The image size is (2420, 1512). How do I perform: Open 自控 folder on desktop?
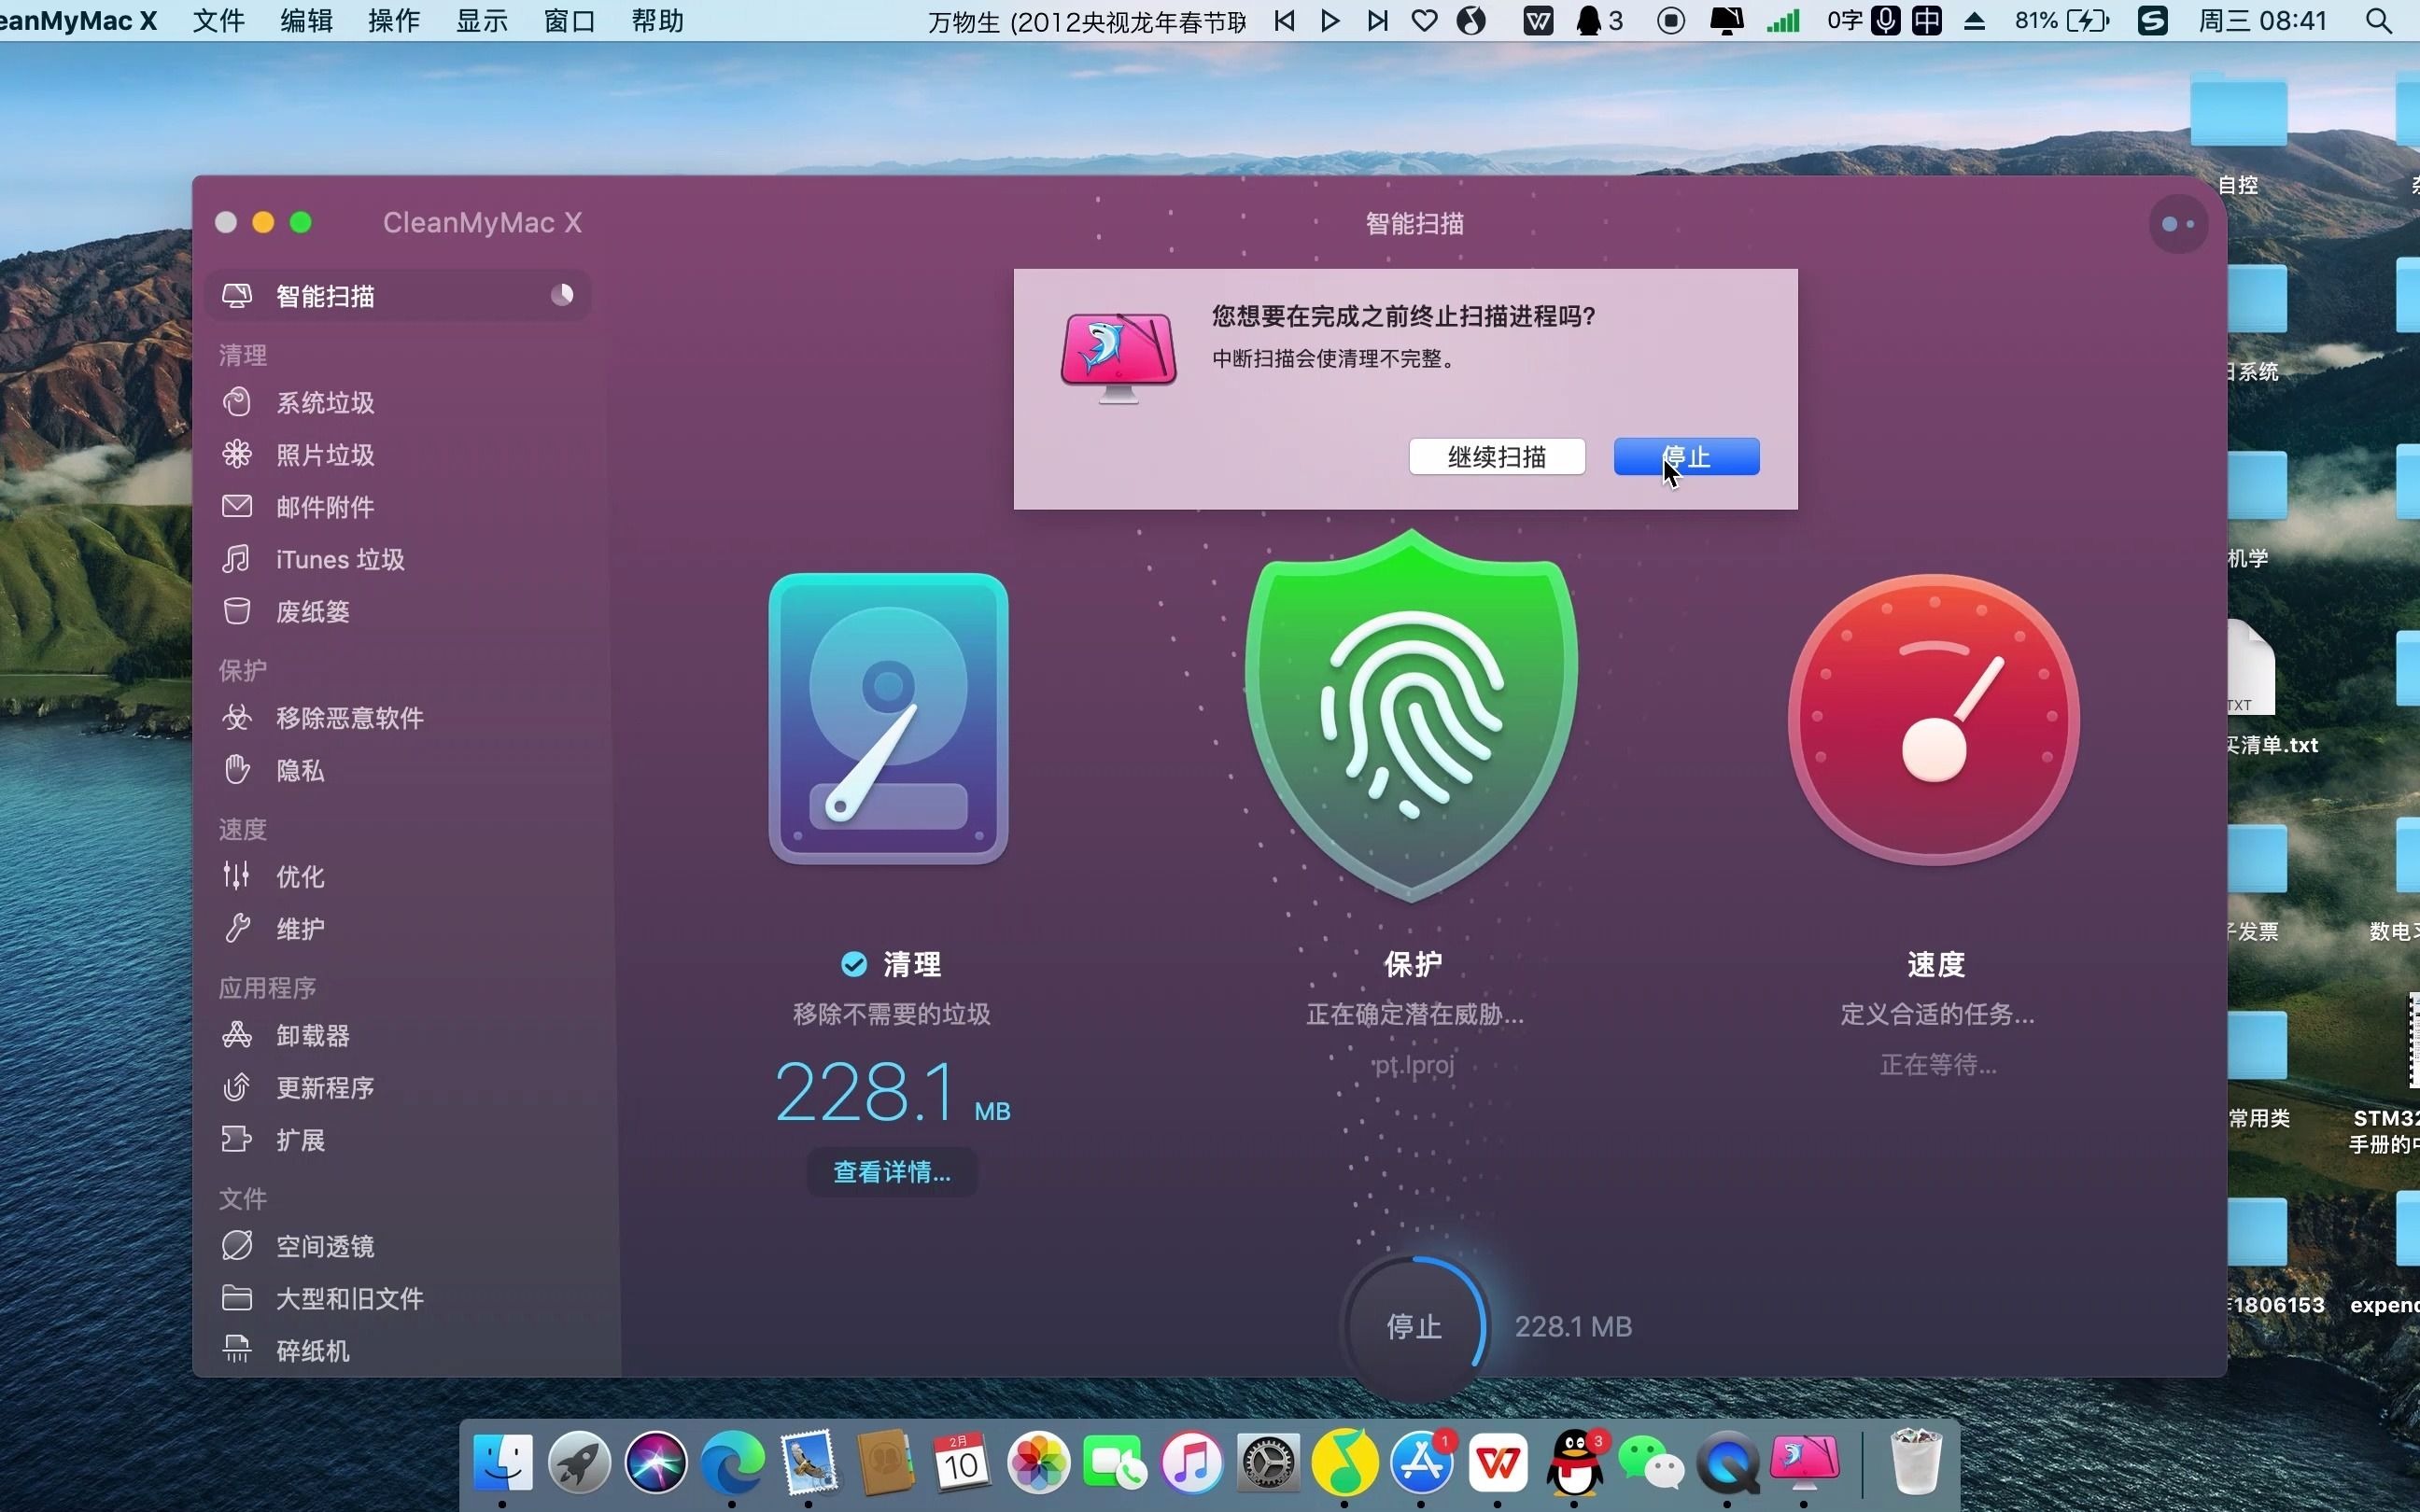tap(2238, 135)
